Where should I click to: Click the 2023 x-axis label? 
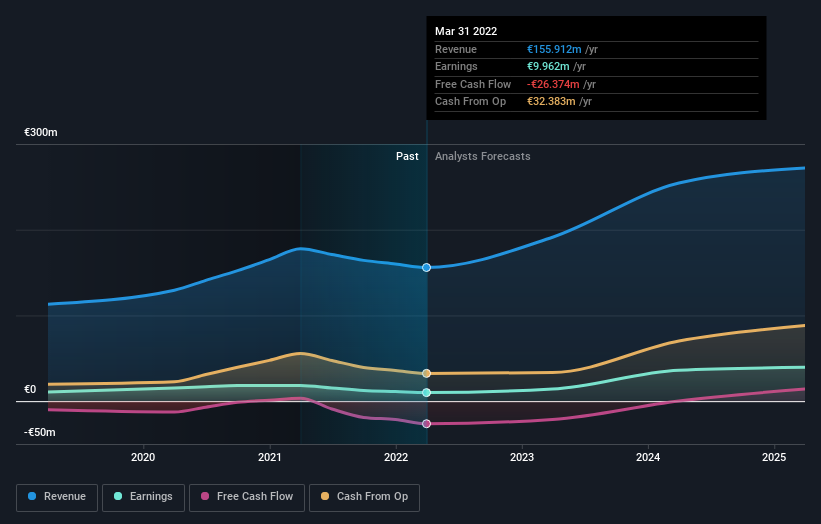tap(522, 457)
